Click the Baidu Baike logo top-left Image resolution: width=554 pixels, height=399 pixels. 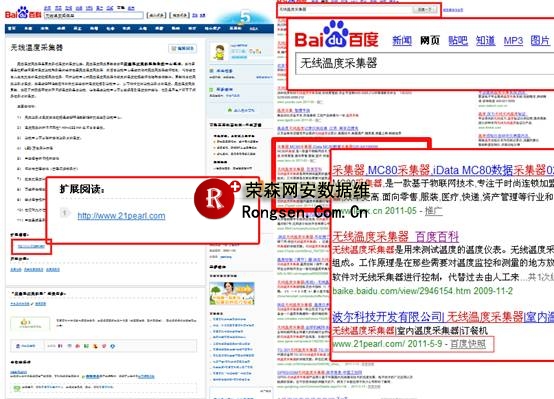(23, 13)
